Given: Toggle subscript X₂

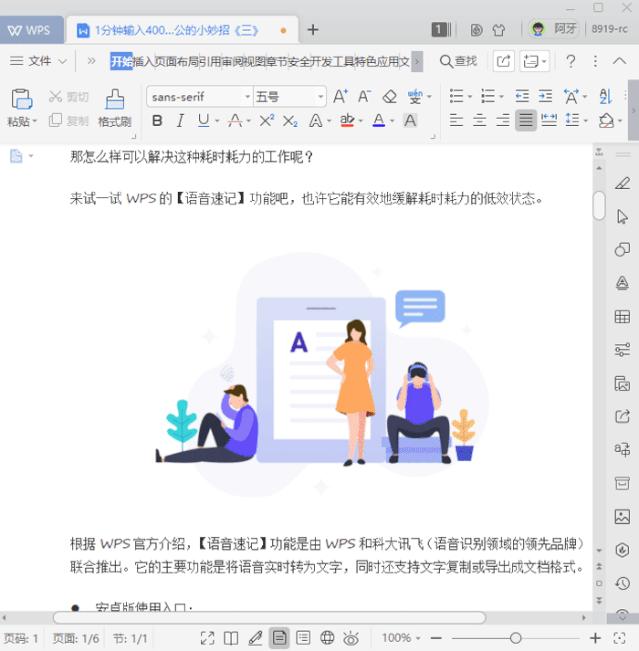Looking at the screenshot, I should point(290,121).
